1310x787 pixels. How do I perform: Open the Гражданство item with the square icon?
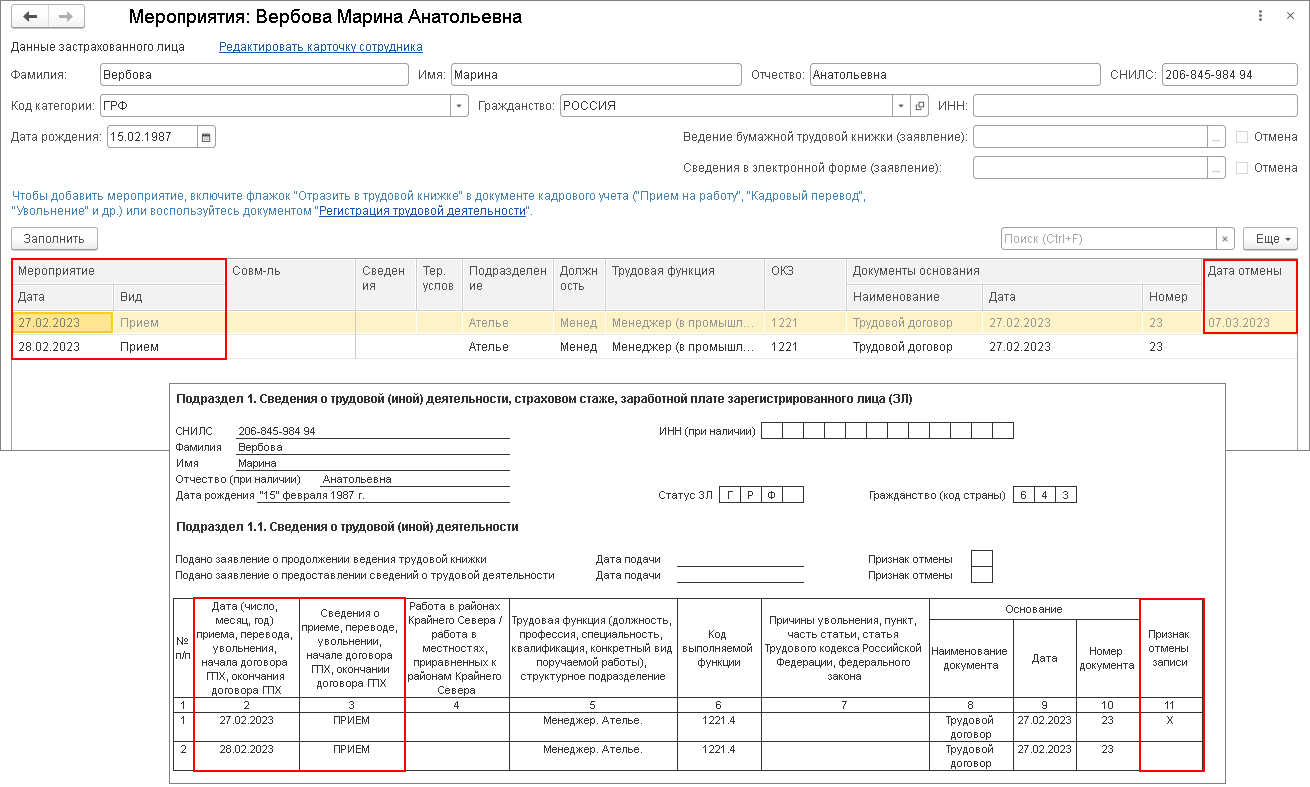[x=919, y=105]
